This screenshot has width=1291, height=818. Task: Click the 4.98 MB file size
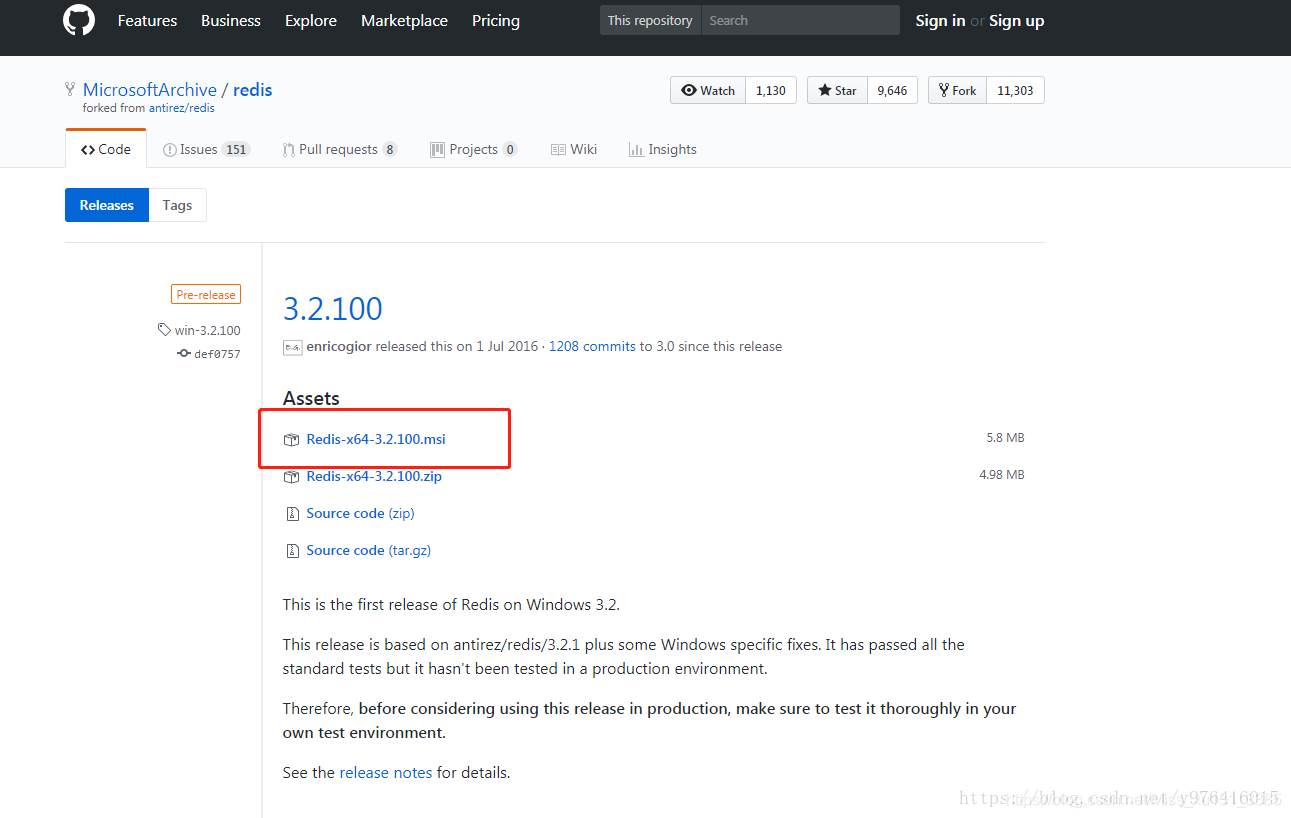click(x=1002, y=475)
